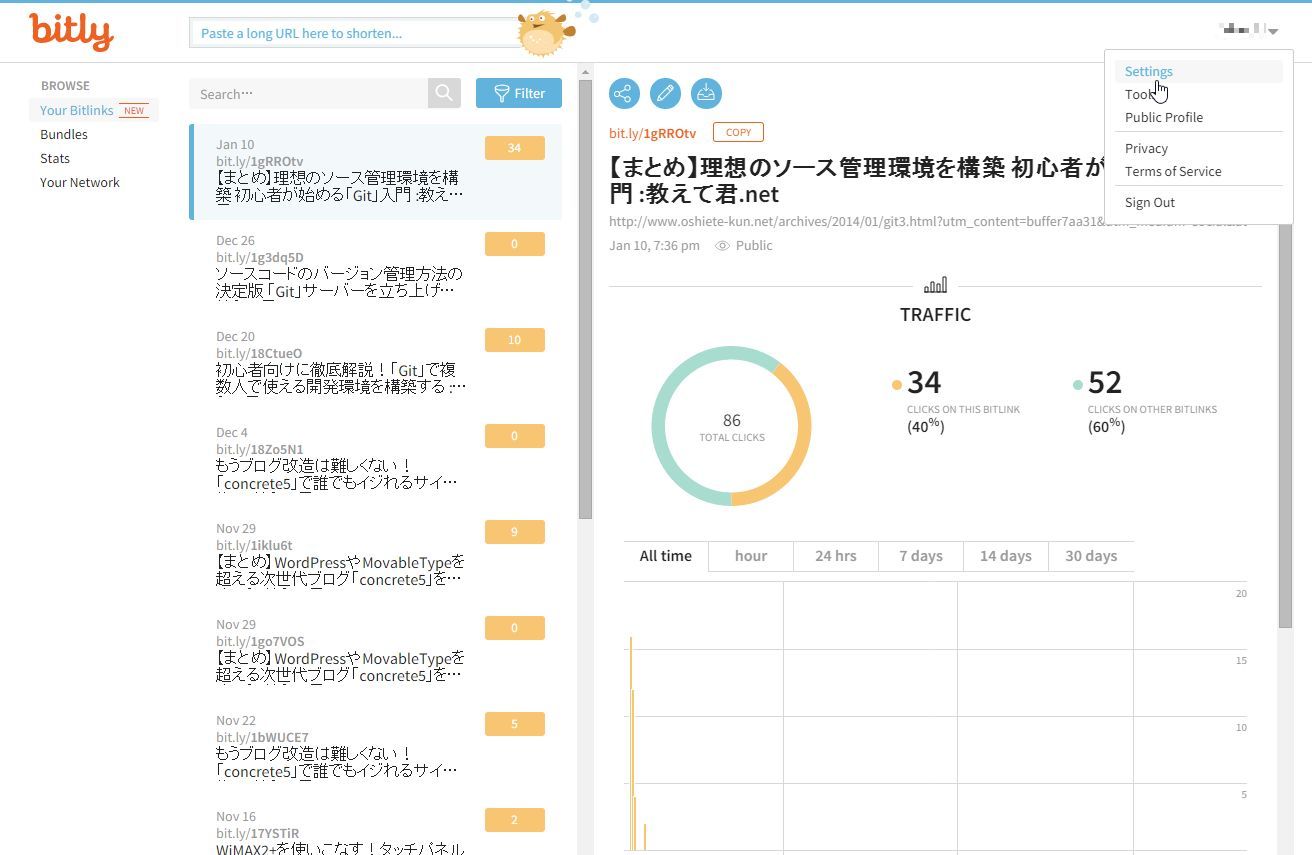
Task: Click the teal 52 clicks legend dot
Action: click(x=1077, y=385)
